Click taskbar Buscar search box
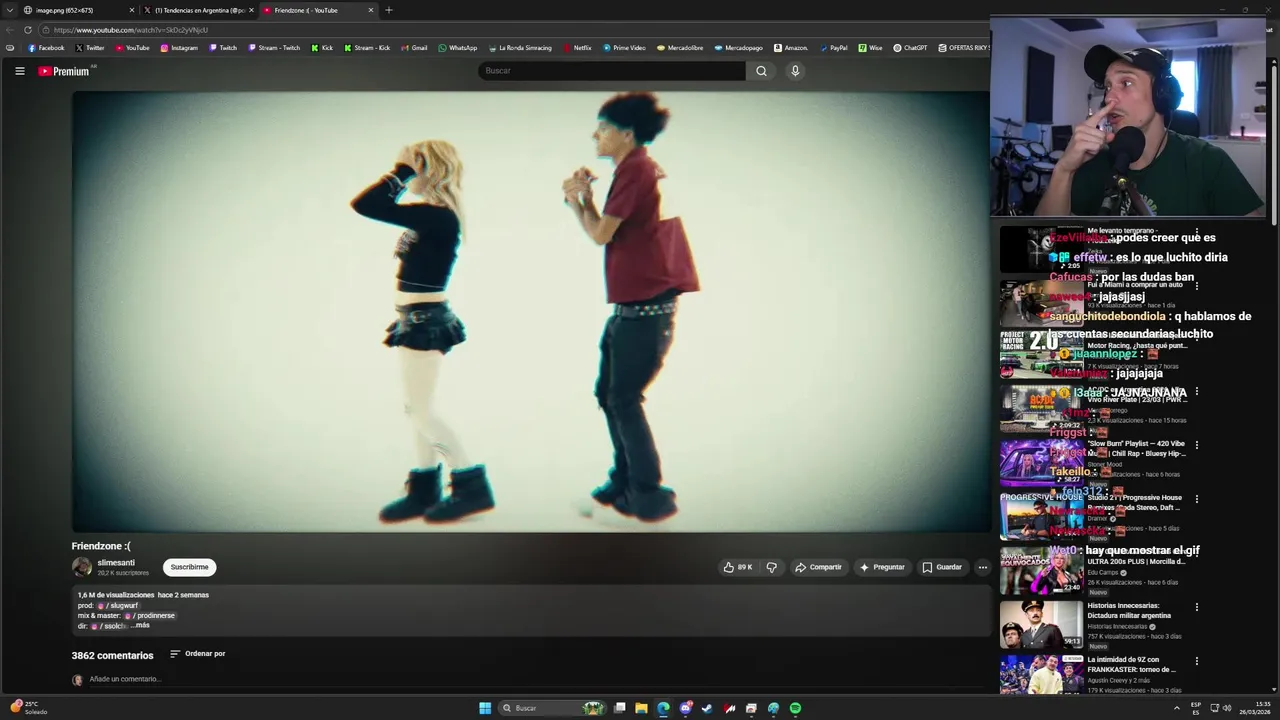The width and height of the screenshot is (1280, 720). 551,708
